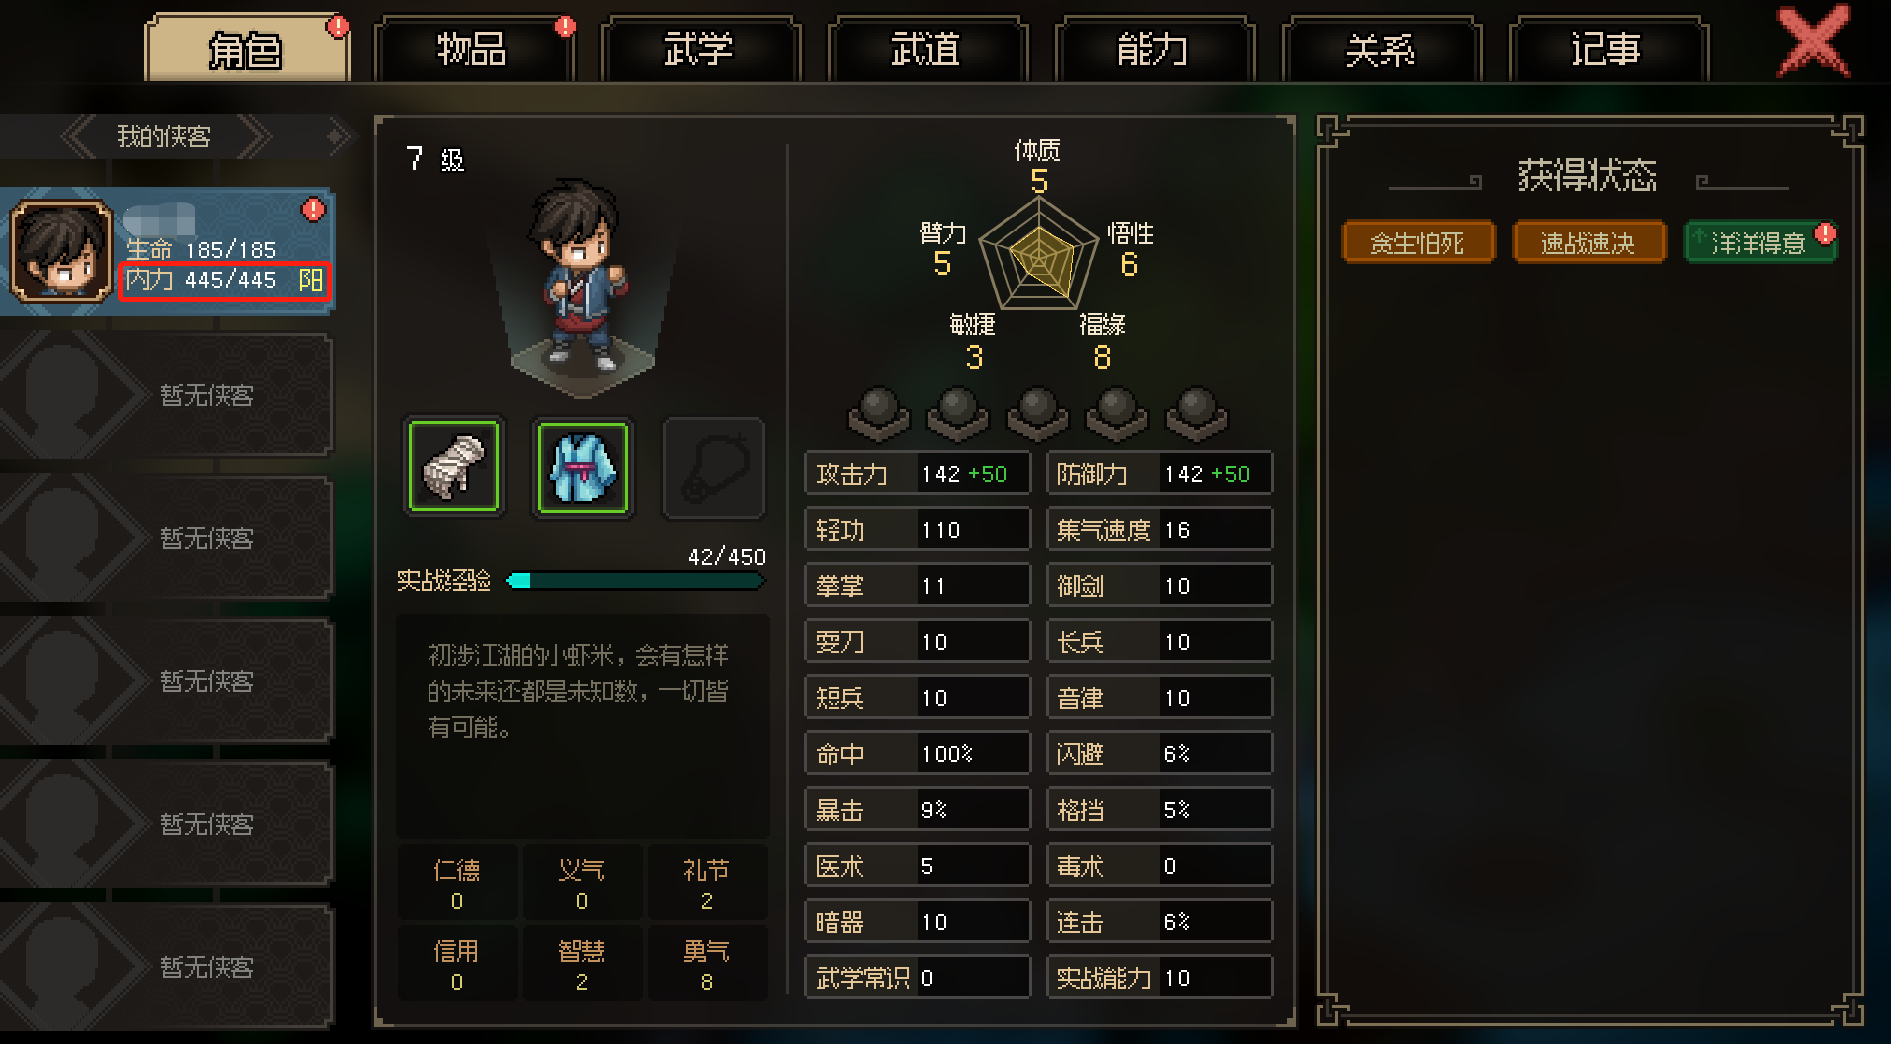Screen dimensions: 1891x1044
Task: Click the diamond icon beside 我的侠客
Action: [338, 136]
